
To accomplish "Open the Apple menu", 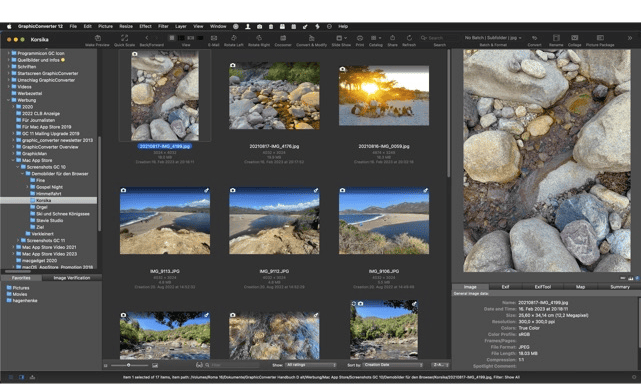I will pos(9,26).
